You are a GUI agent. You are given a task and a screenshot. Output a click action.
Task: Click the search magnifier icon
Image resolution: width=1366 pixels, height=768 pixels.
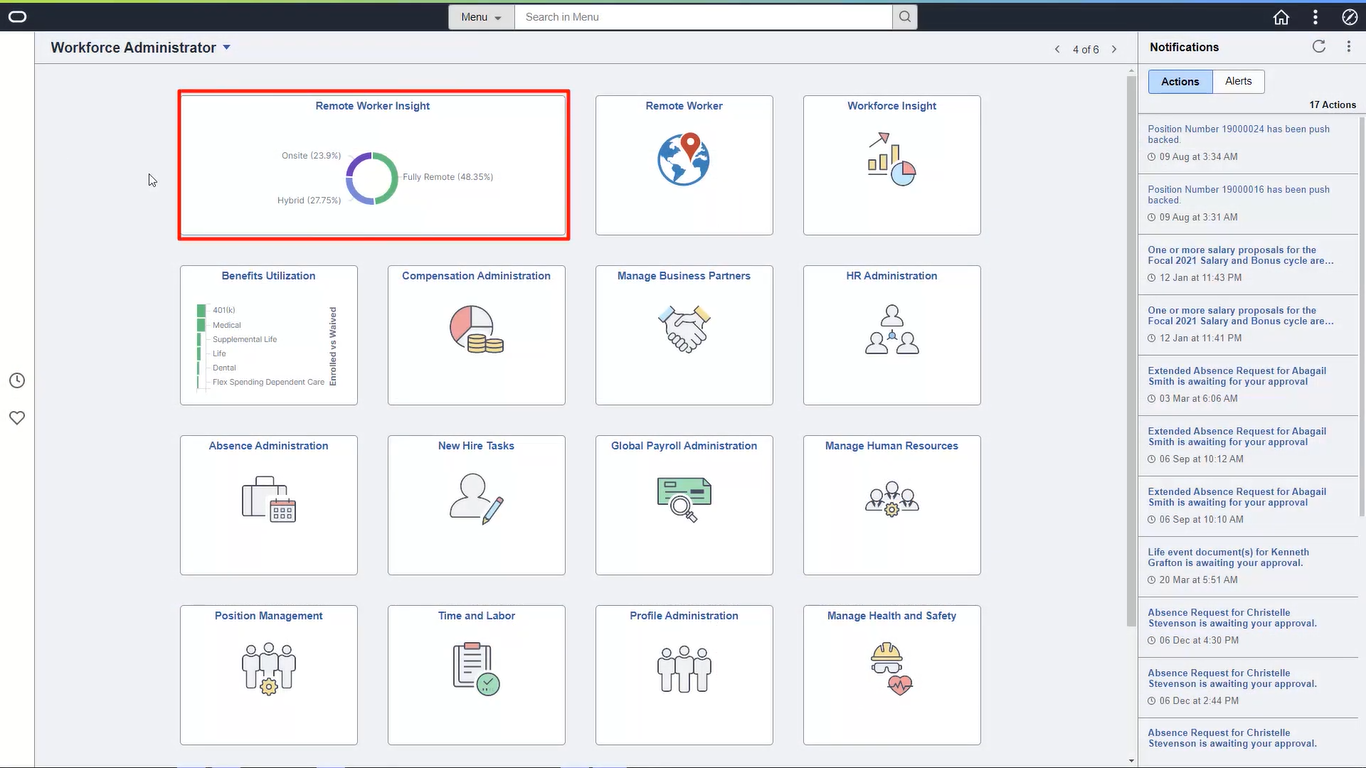point(905,17)
